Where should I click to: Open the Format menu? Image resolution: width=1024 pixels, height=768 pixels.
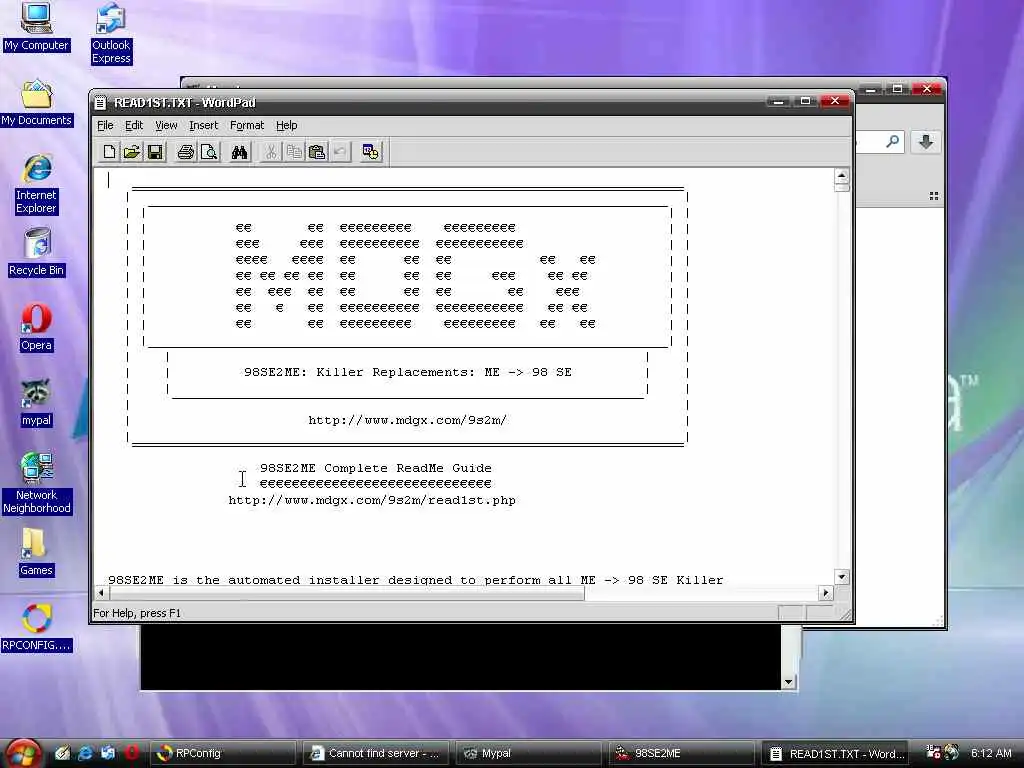pyautogui.click(x=247, y=125)
